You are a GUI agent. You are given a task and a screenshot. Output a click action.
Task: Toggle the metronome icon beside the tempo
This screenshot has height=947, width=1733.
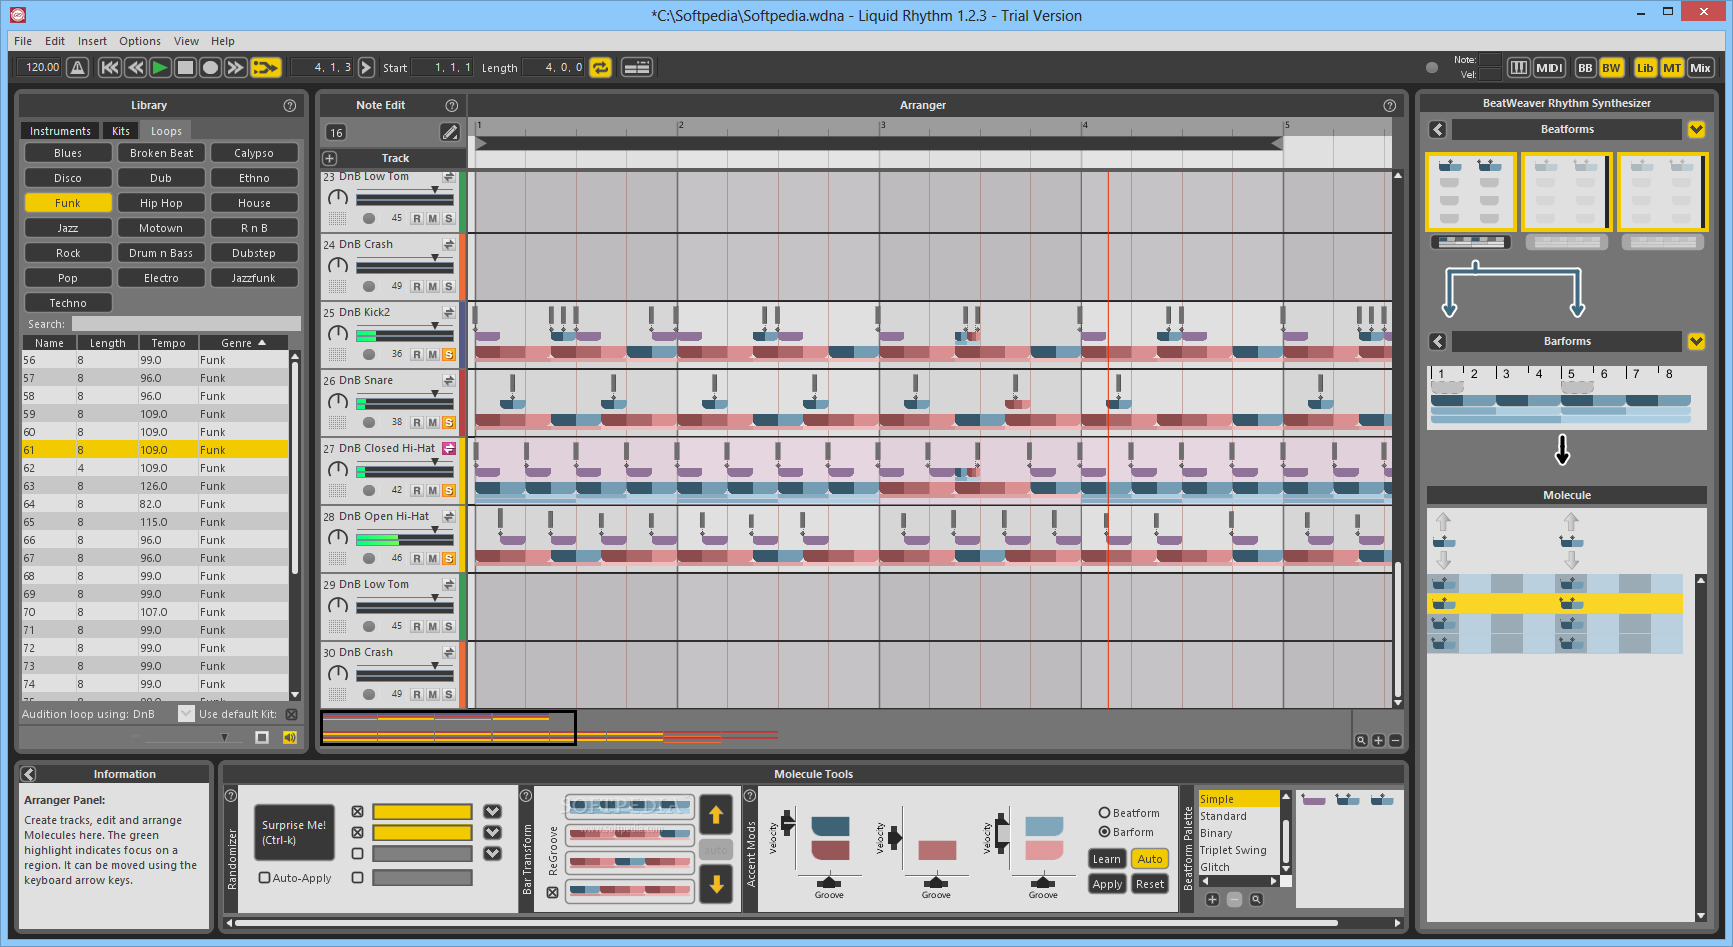coord(78,68)
